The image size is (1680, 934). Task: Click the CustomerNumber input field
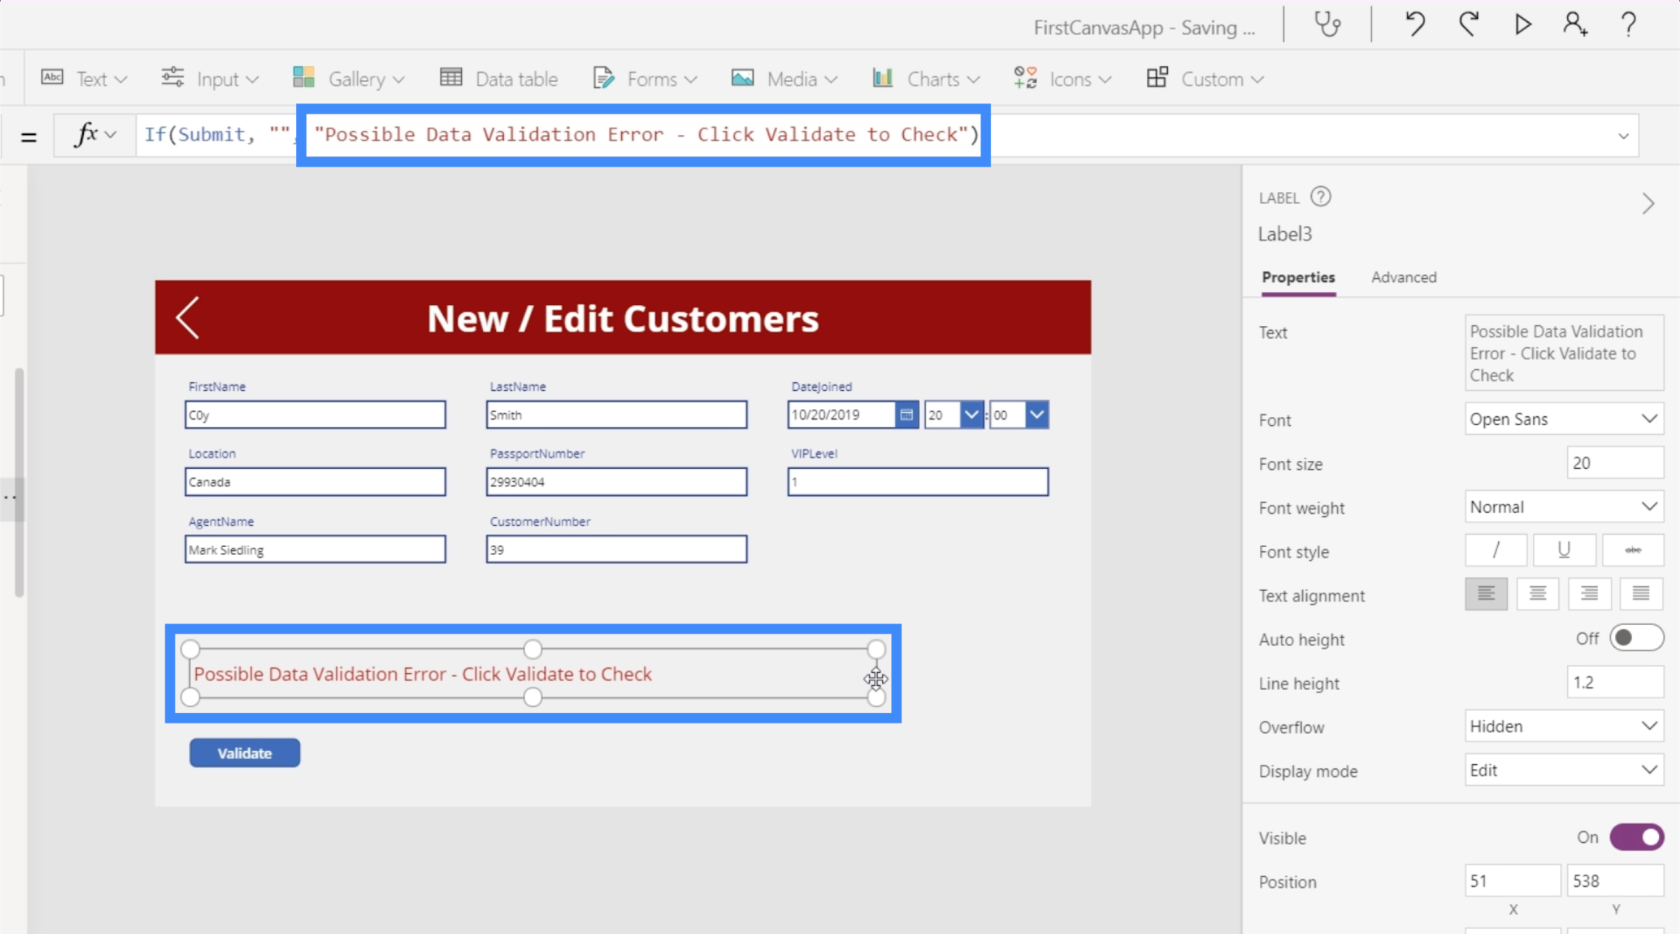tap(616, 549)
